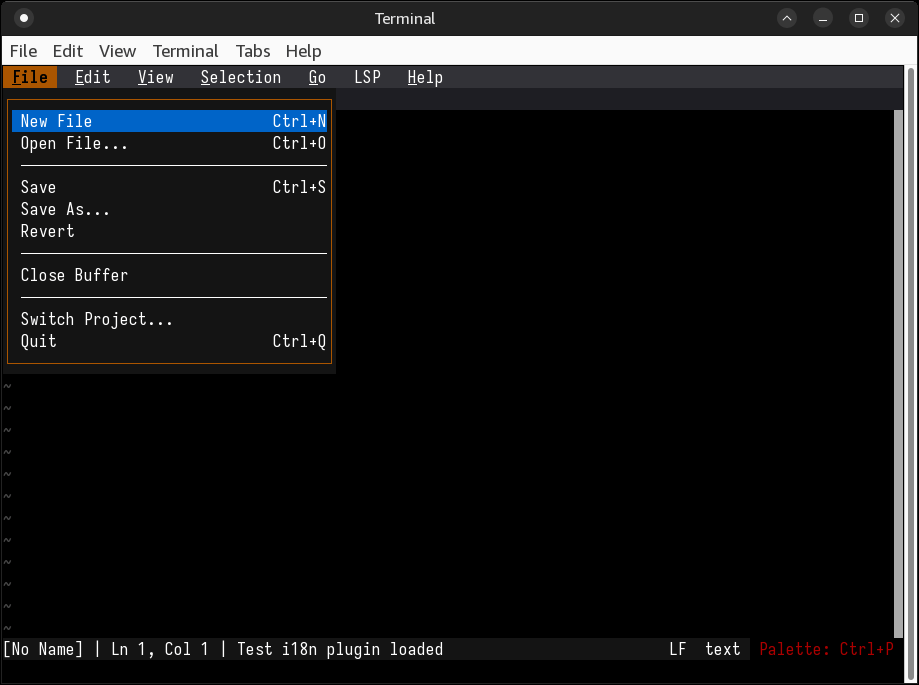Click the terminal window menu icon in title bar
The height and width of the screenshot is (685, 919).
tap(24, 18)
